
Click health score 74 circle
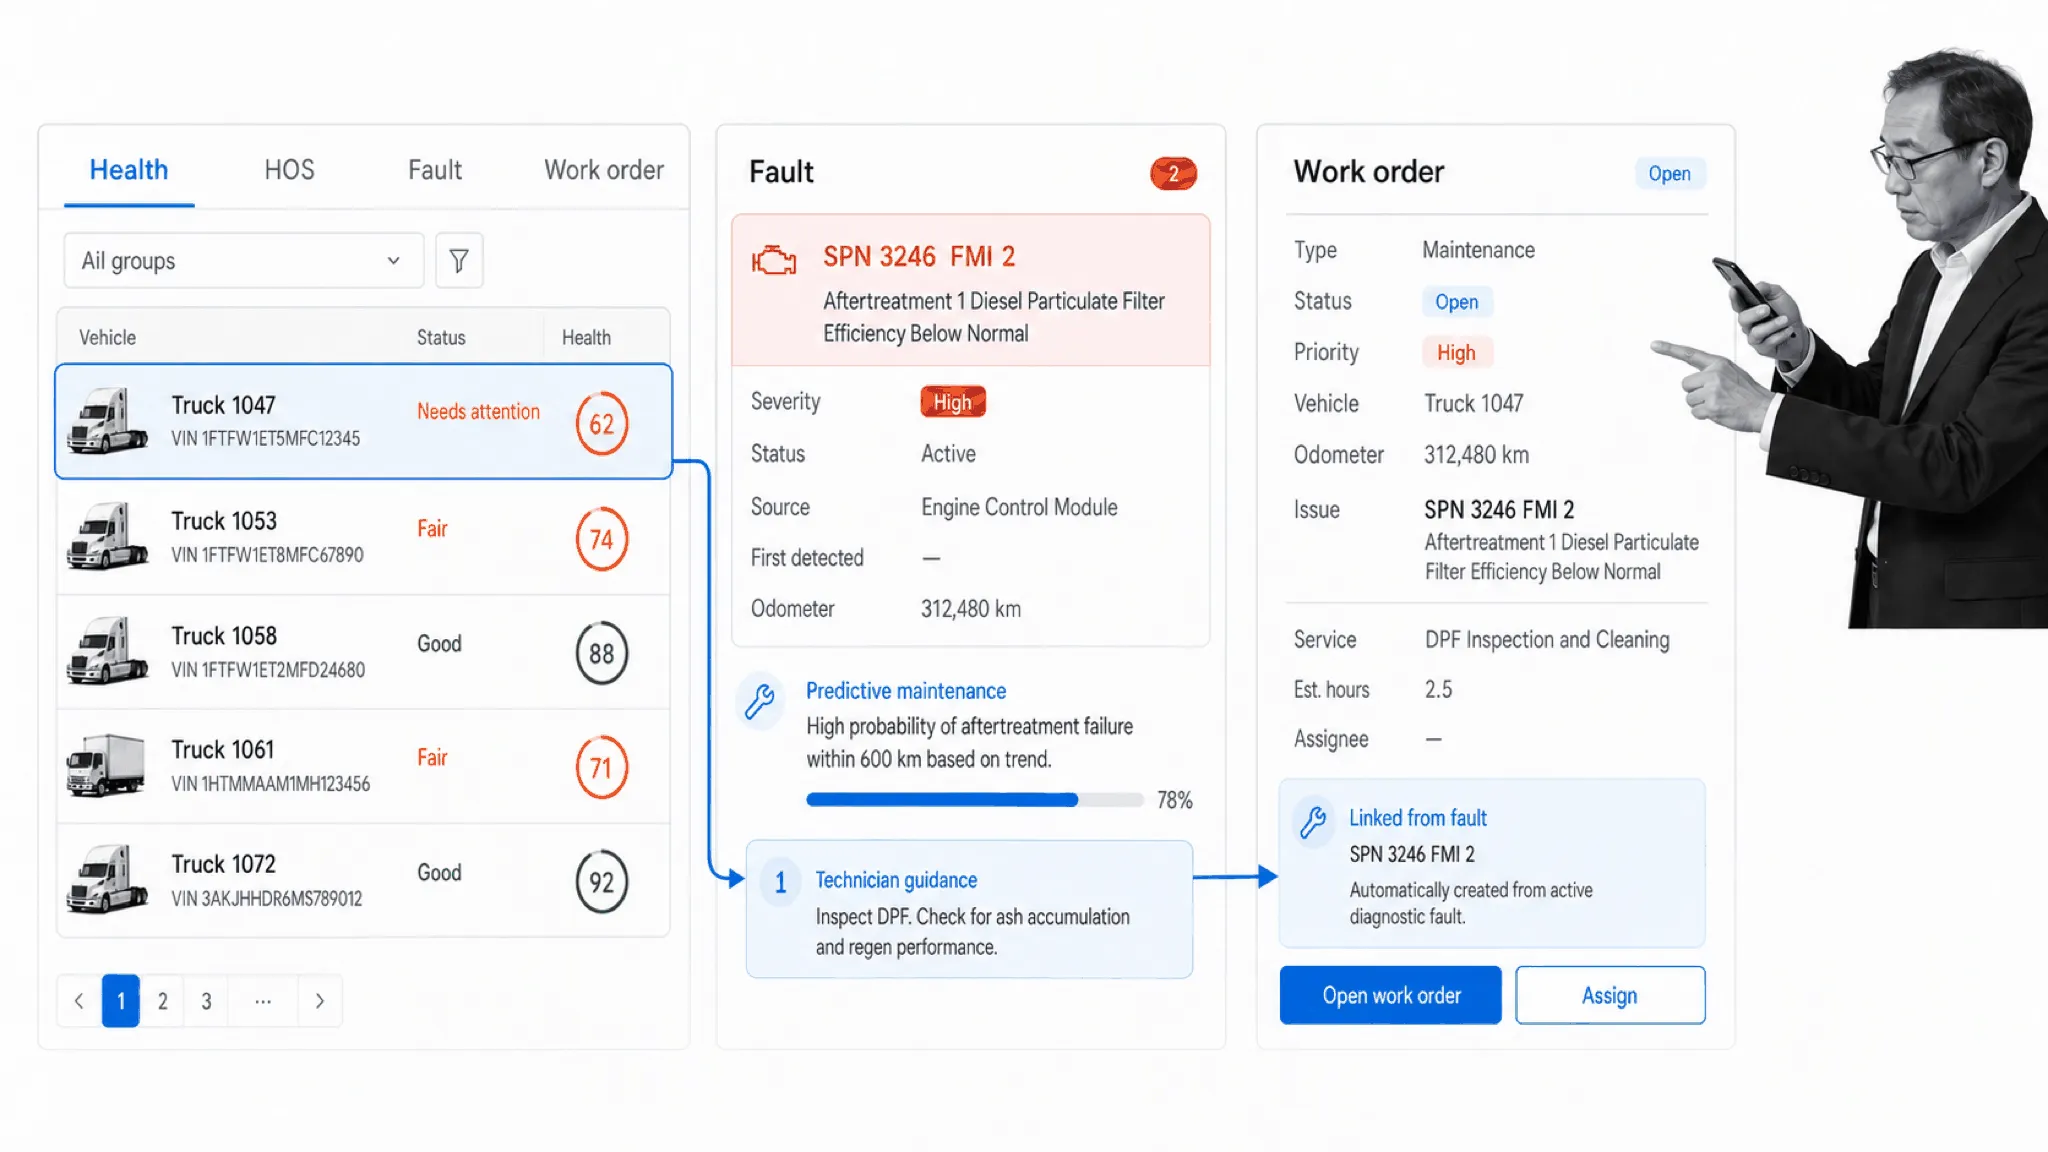[x=602, y=539]
